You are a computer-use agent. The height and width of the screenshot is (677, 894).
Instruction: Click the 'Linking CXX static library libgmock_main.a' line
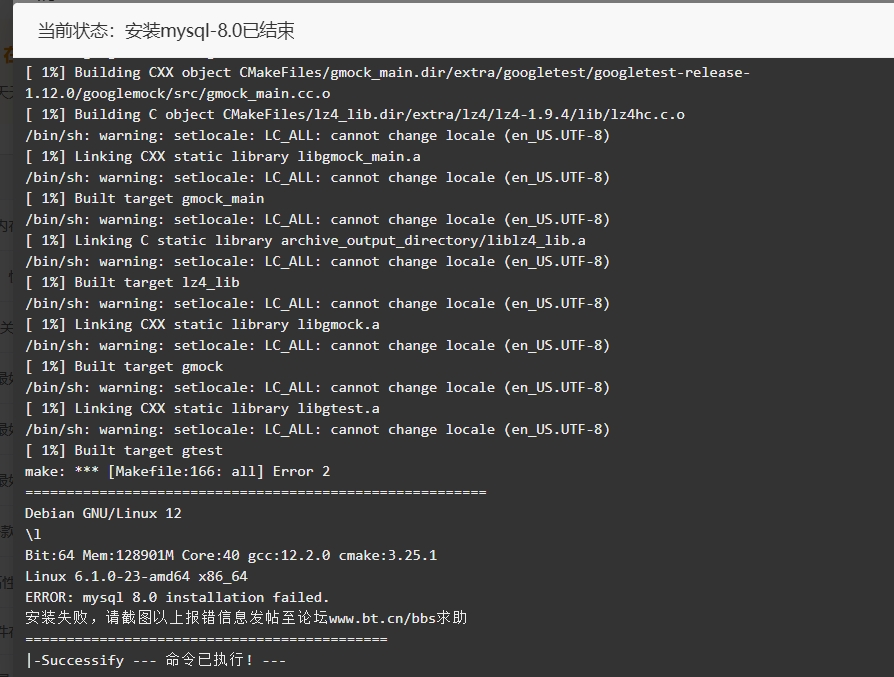223,157
